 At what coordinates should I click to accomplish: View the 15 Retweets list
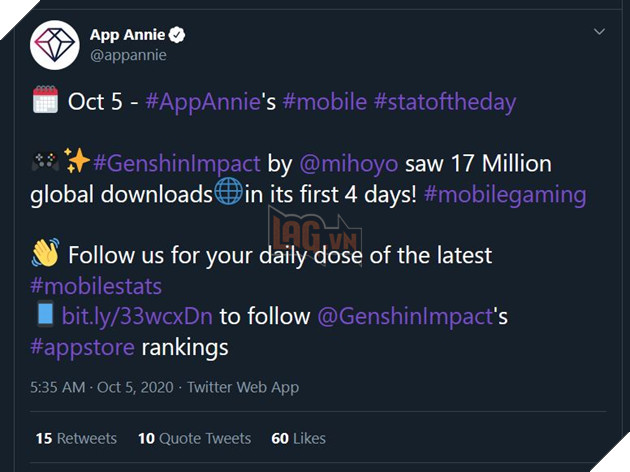tap(76, 438)
